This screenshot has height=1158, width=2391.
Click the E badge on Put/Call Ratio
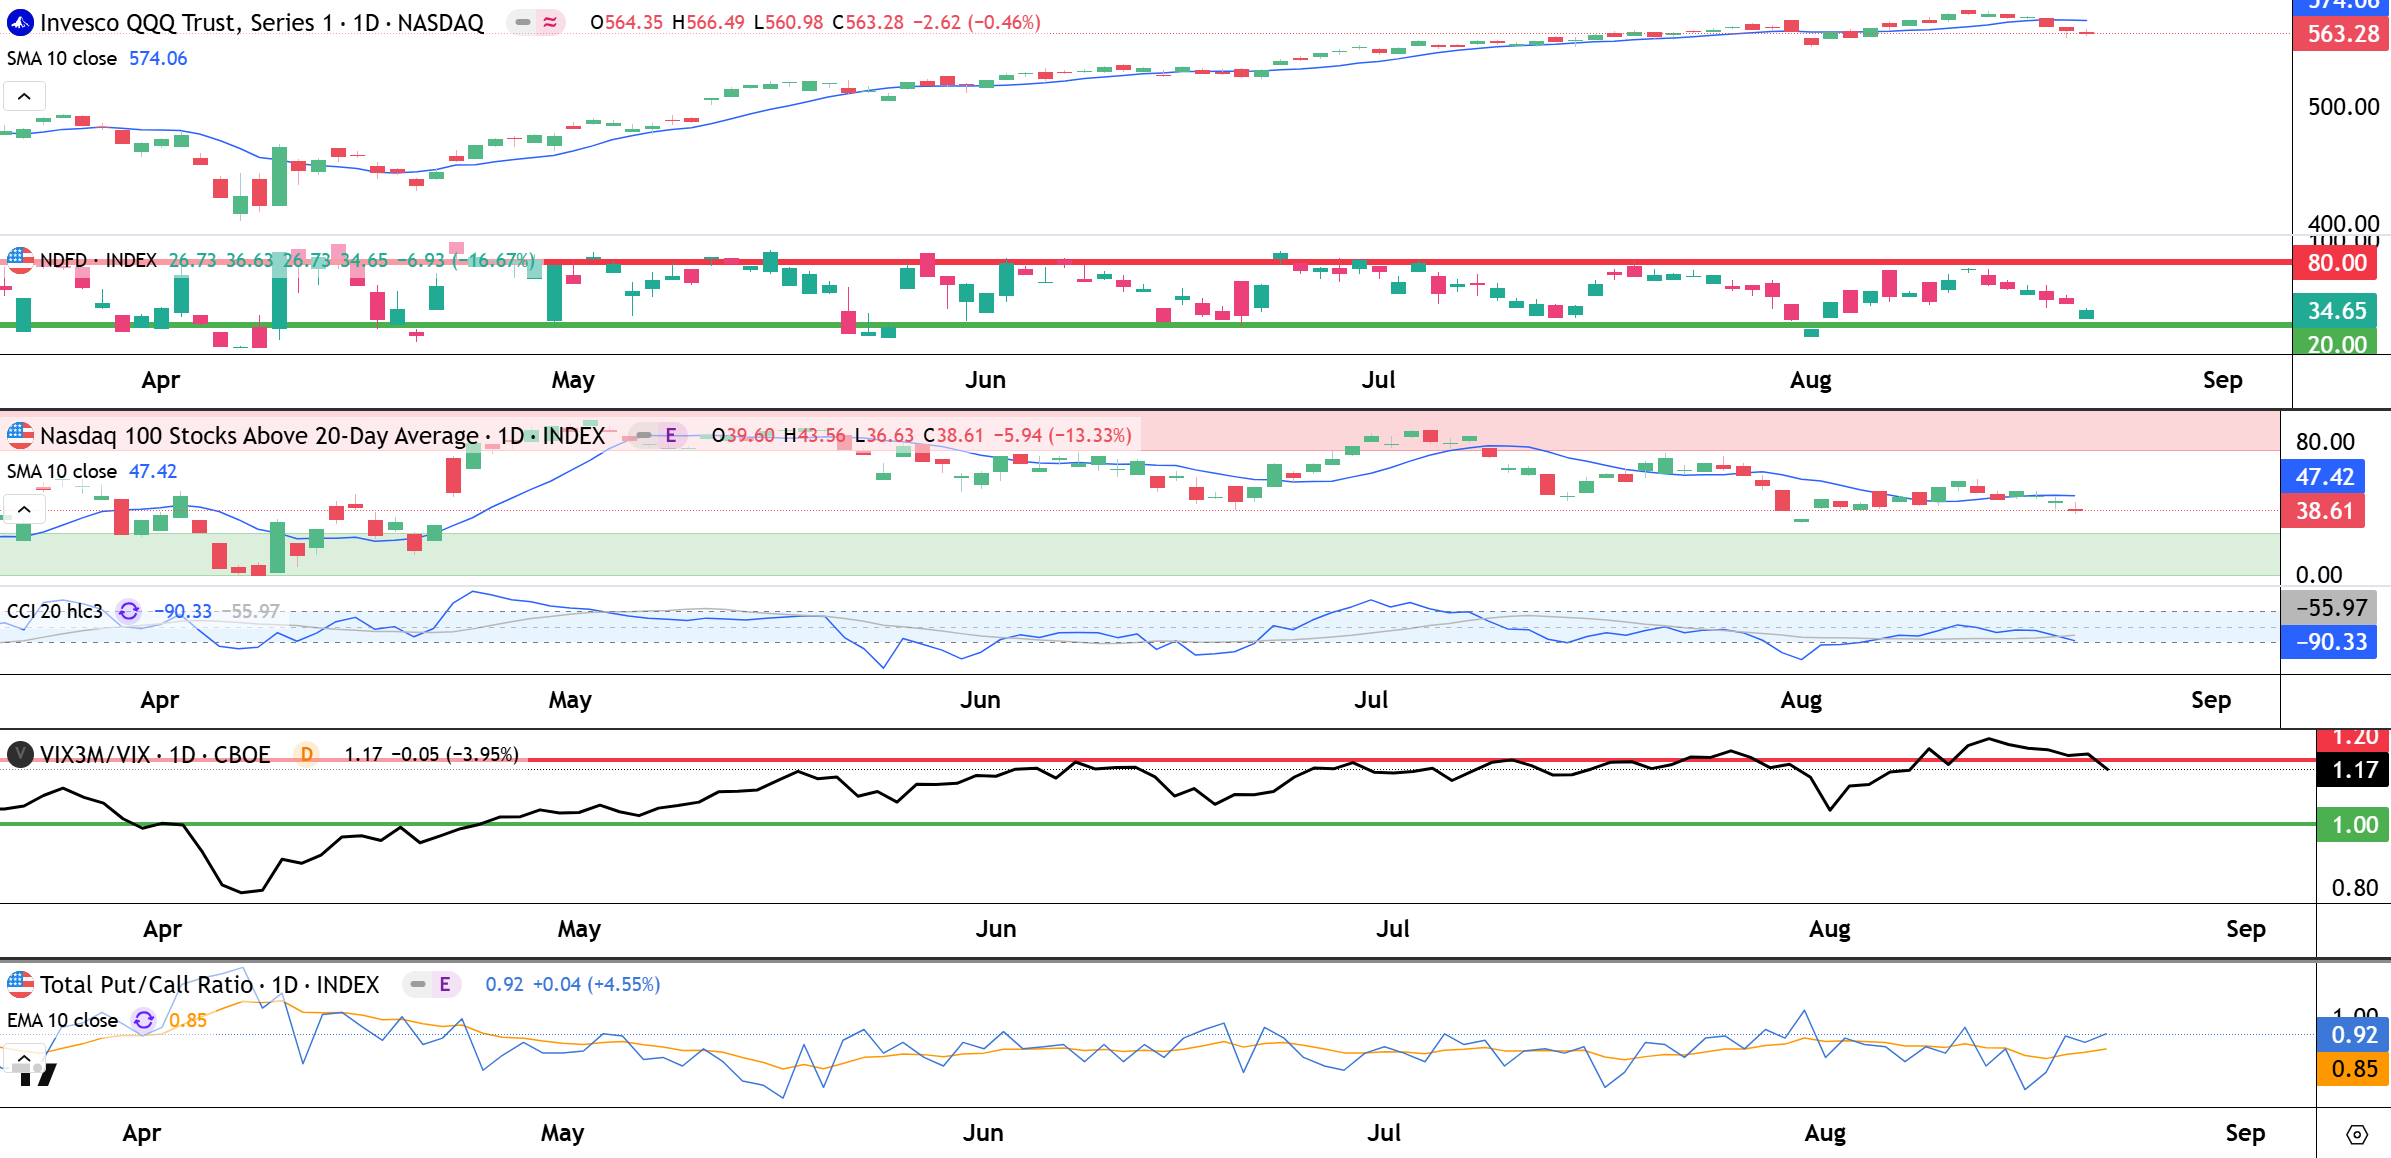pos(445,985)
